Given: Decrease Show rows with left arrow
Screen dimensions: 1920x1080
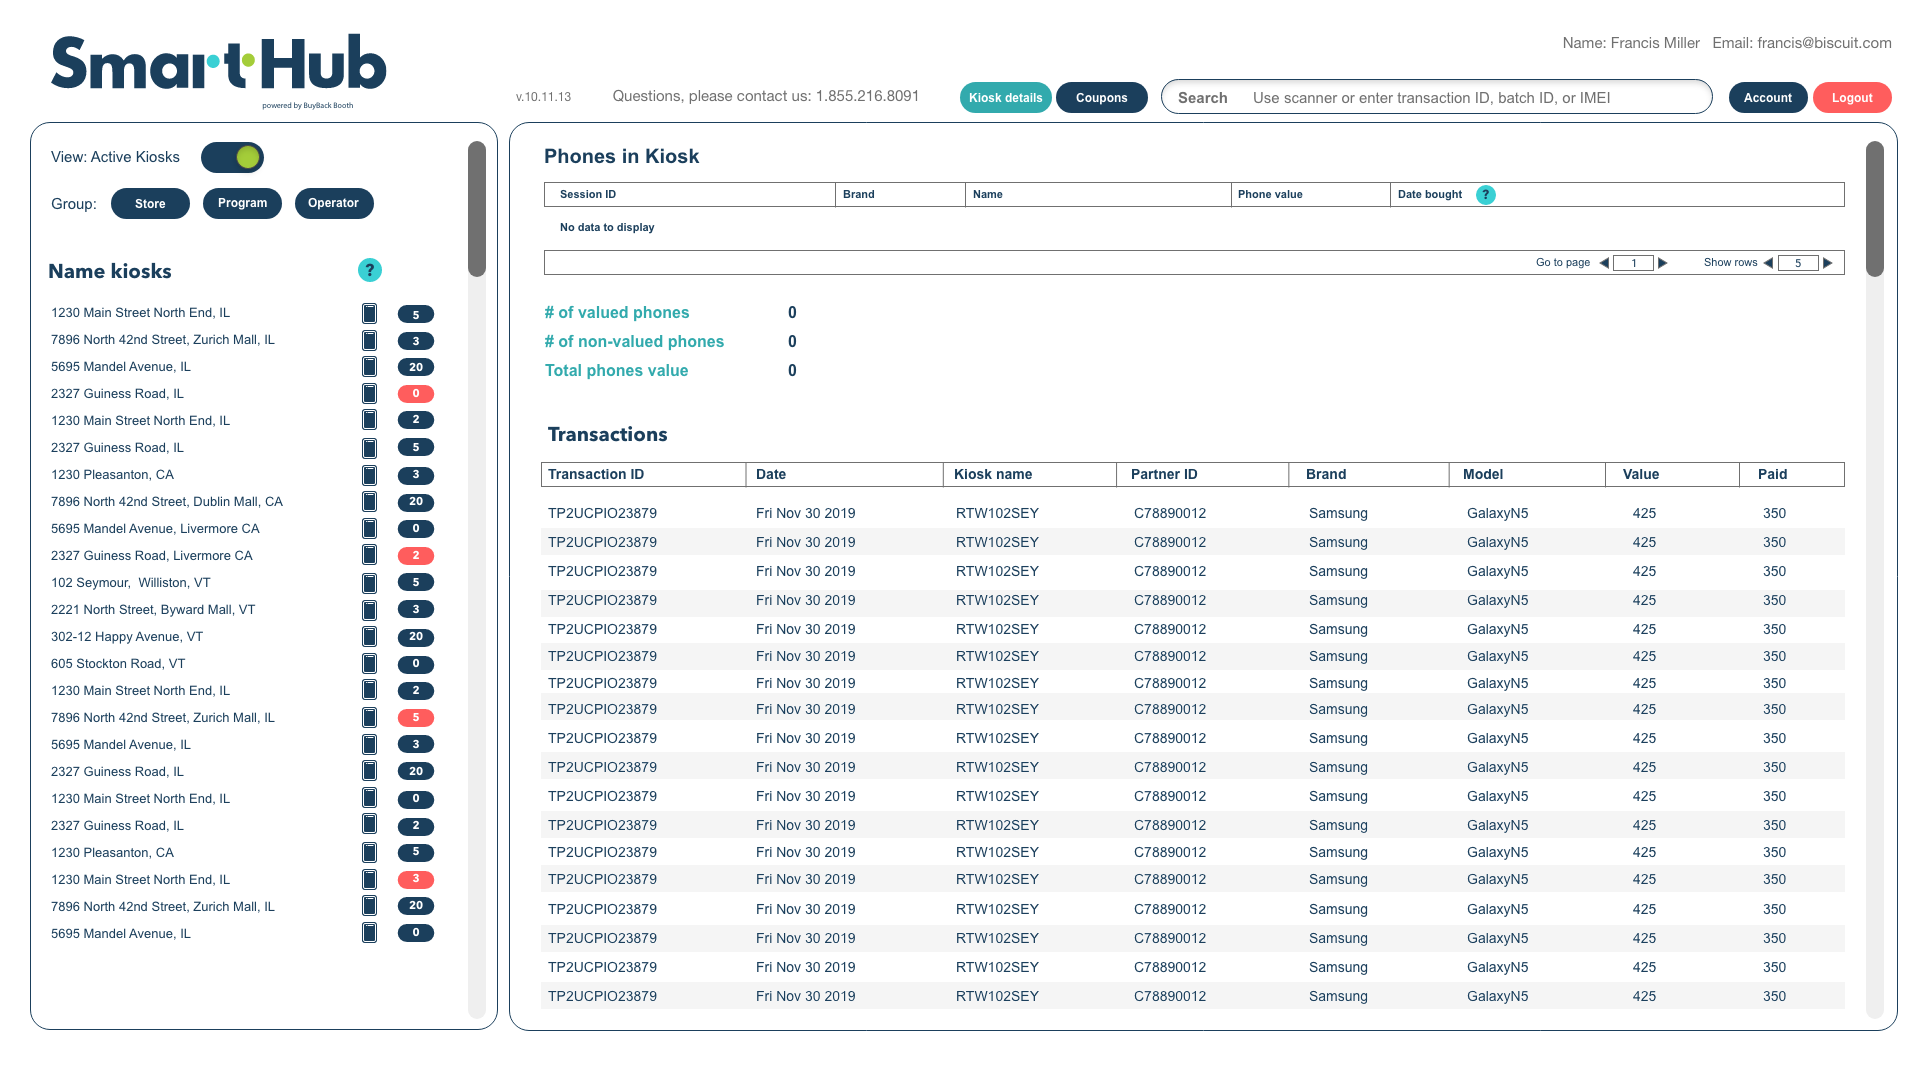Looking at the screenshot, I should (x=1768, y=263).
